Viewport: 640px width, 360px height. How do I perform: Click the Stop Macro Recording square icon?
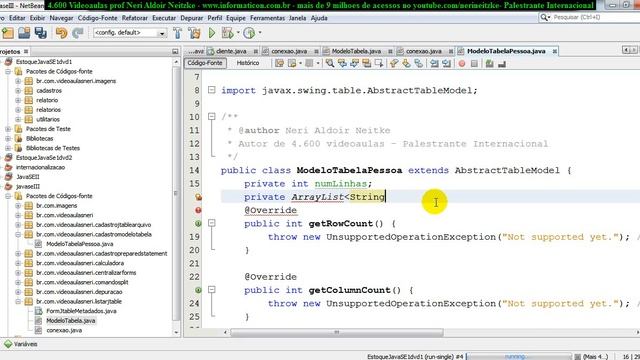coord(474,63)
